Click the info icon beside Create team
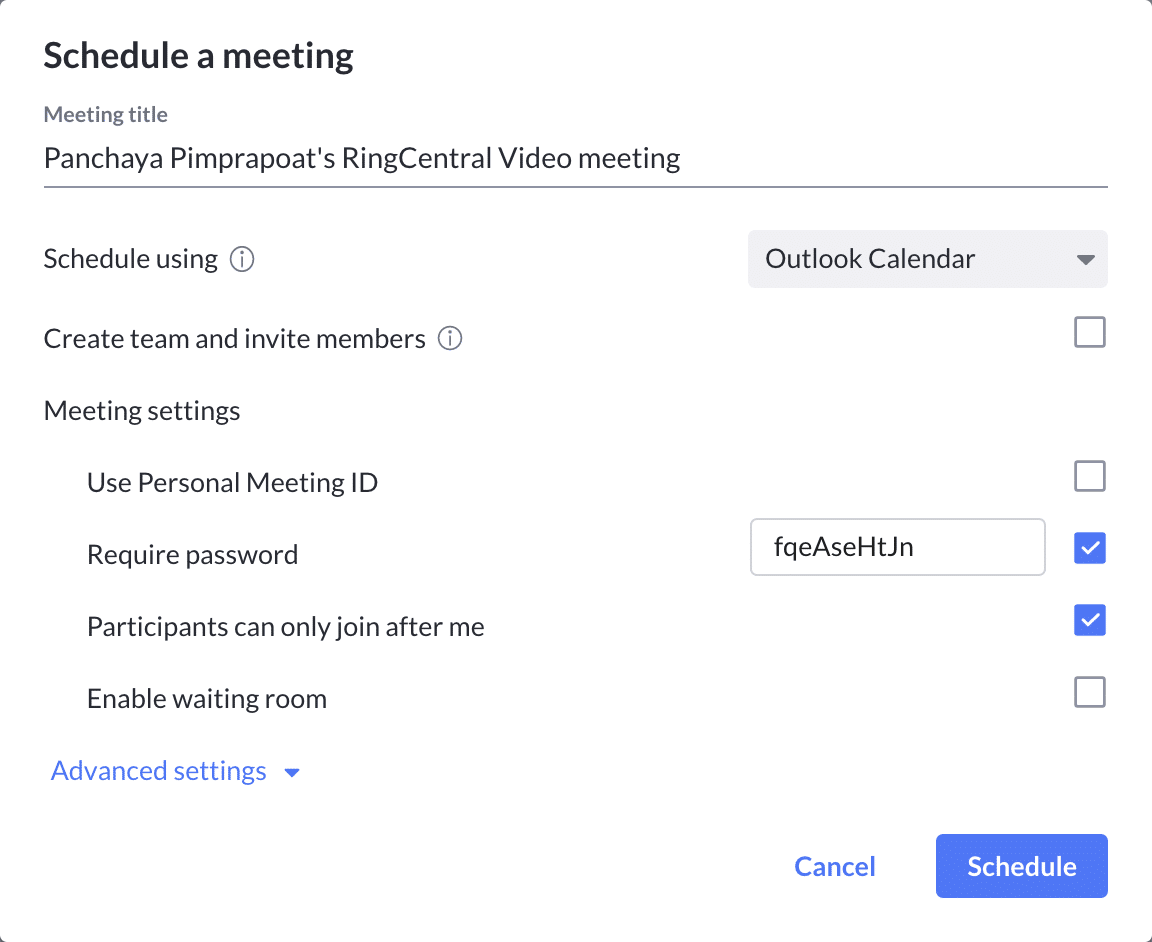1152x942 pixels. [x=450, y=340]
